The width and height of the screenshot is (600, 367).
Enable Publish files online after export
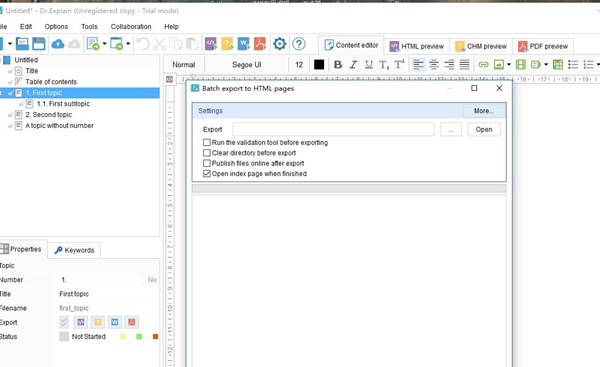click(207, 163)
